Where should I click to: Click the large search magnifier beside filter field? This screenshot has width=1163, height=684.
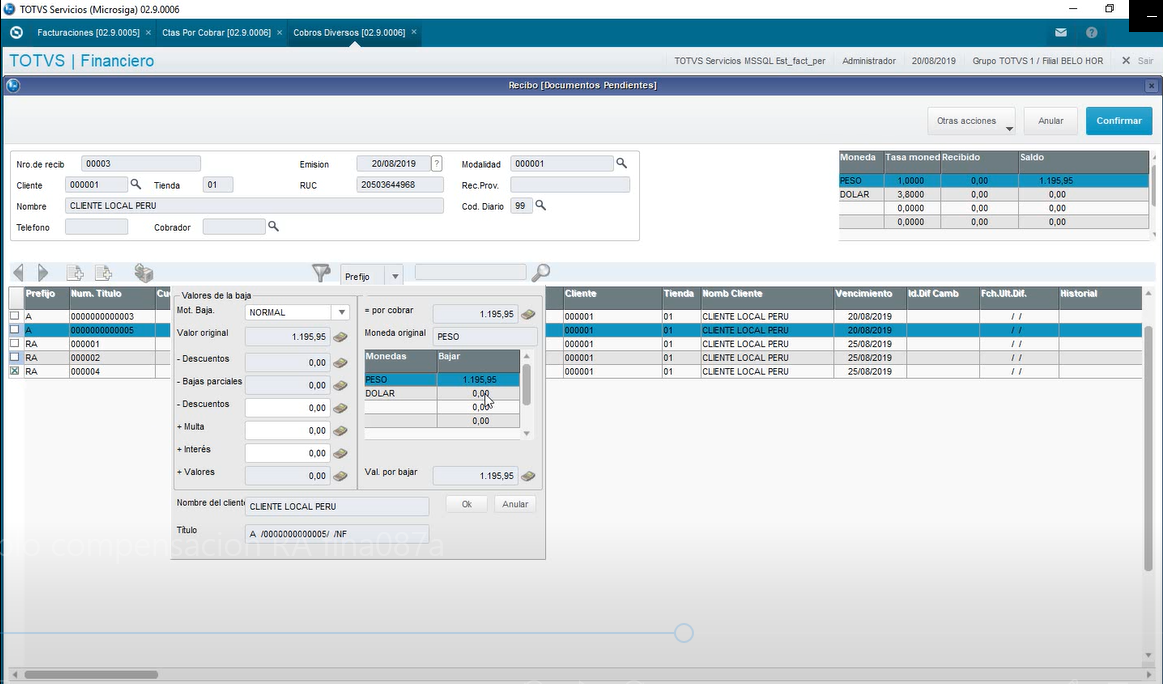coord(541,273)
